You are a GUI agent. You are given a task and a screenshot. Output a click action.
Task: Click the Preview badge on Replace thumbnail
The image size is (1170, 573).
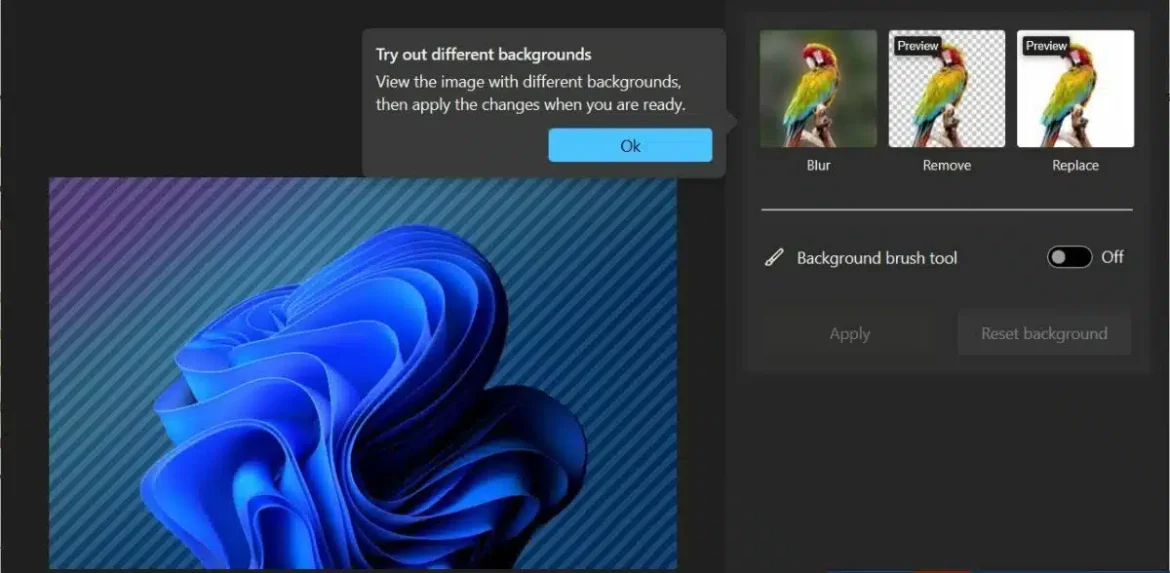coord(1046,46)
